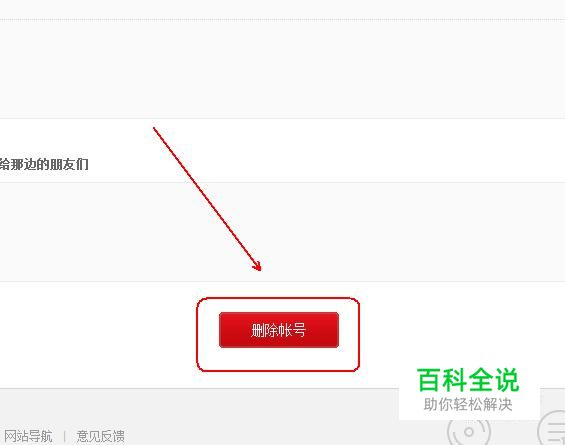The height and width of the screenshot is (445, 565).
Task: Open the 网站导航 footer link
Action: pos(28,436)
